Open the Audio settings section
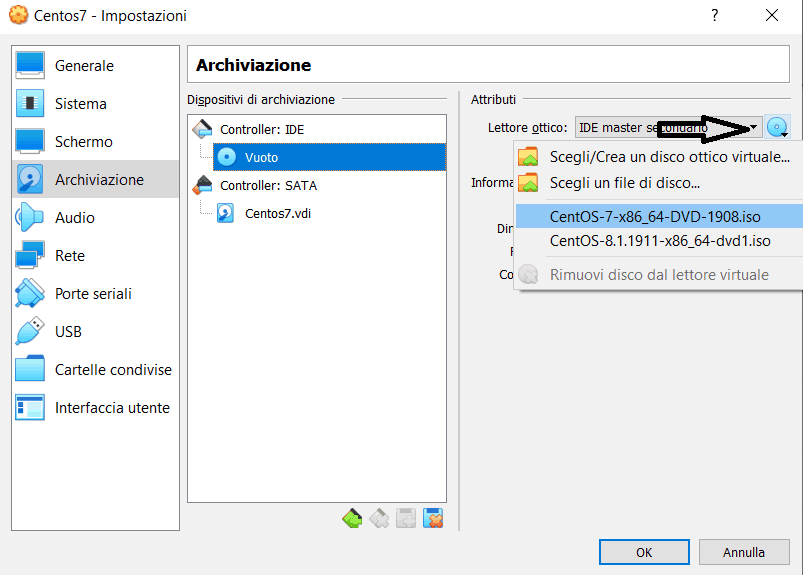 coord(95,217)
